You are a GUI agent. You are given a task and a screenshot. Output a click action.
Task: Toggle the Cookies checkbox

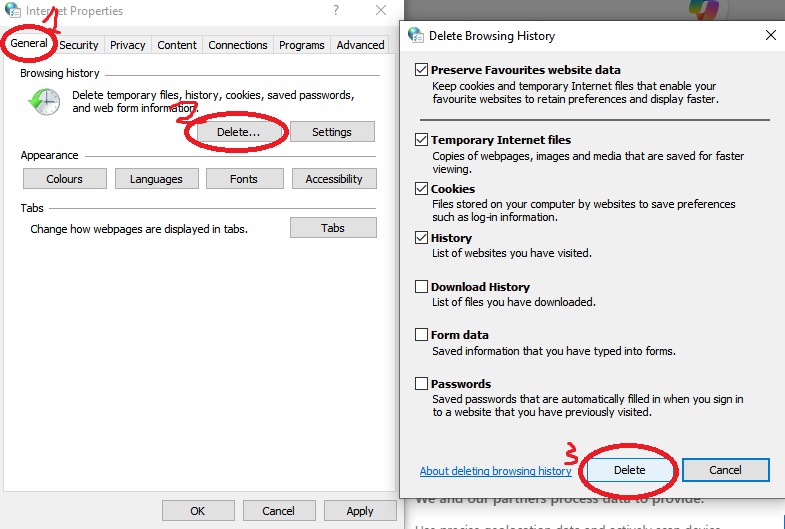pos(422,189)
